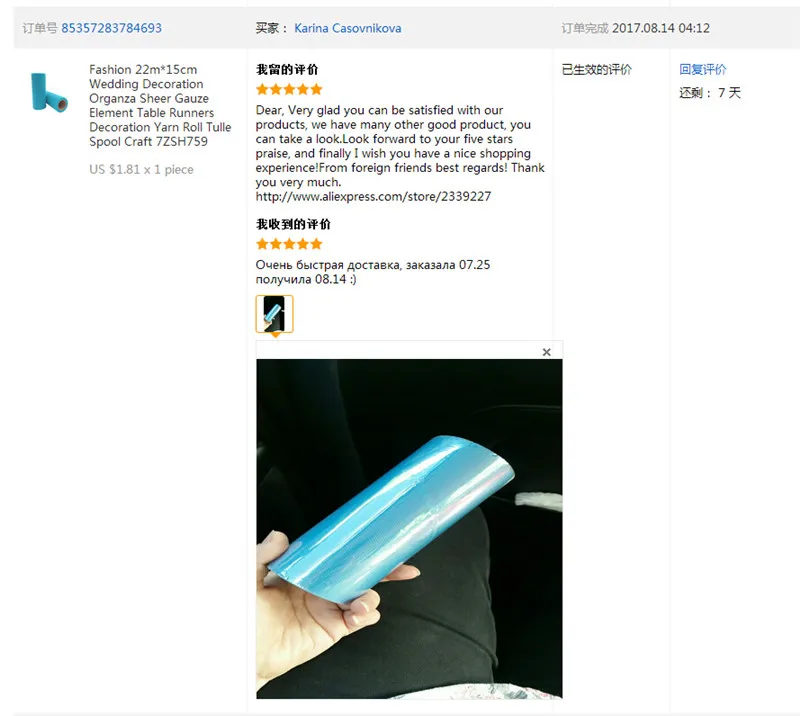Open the blue tulle roll product image
This screenshot has height=716, width=800.
48,92
